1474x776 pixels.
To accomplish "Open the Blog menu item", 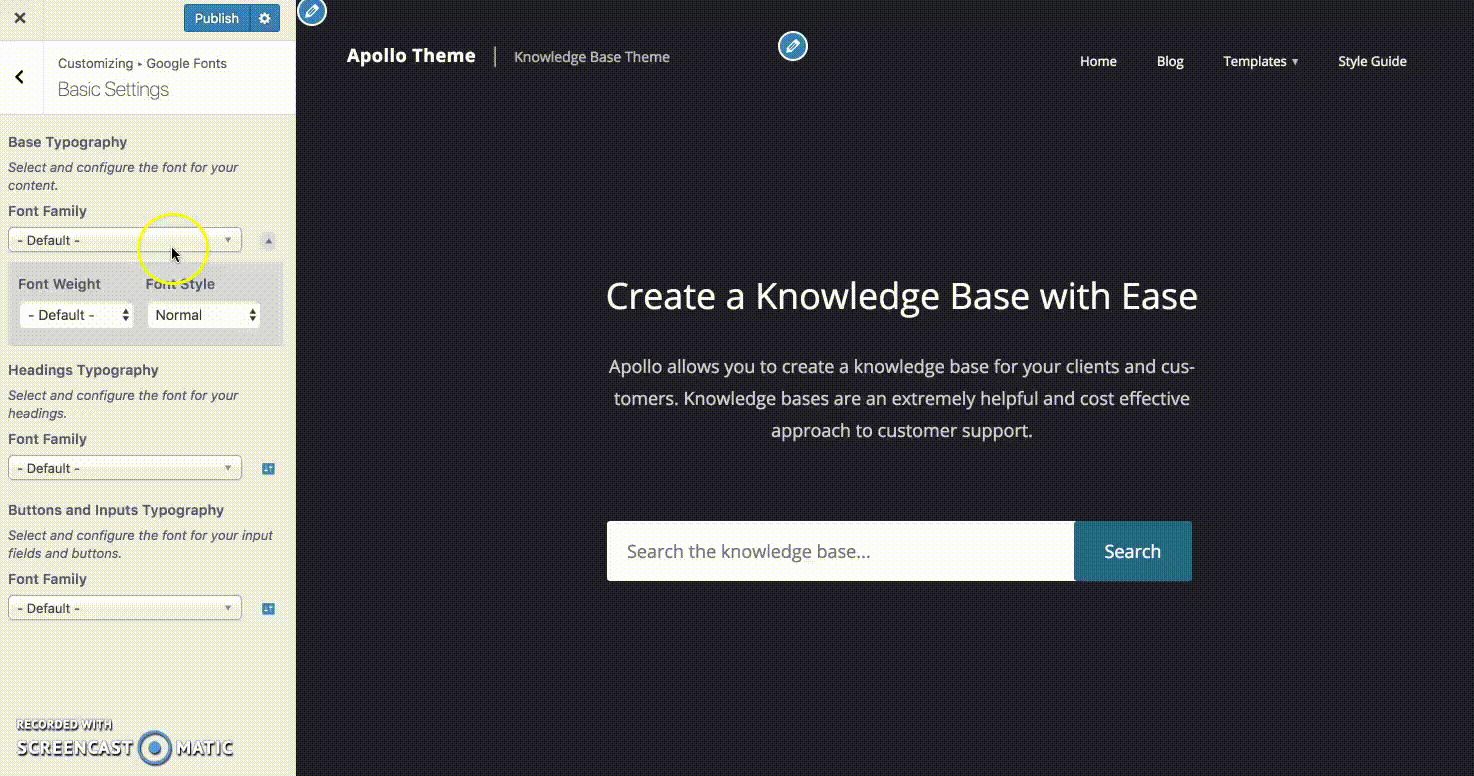I will 1170,61.
